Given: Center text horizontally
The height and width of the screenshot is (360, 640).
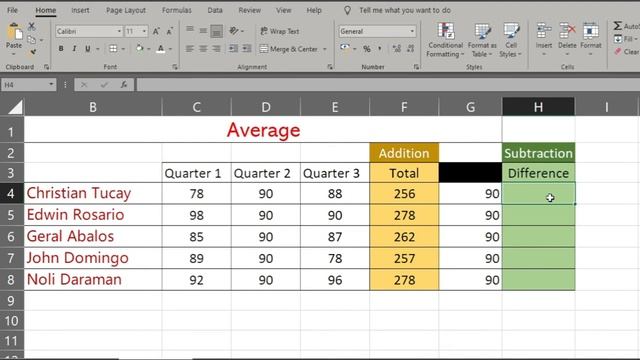Looking at the screenshot, I should (203, 49).
